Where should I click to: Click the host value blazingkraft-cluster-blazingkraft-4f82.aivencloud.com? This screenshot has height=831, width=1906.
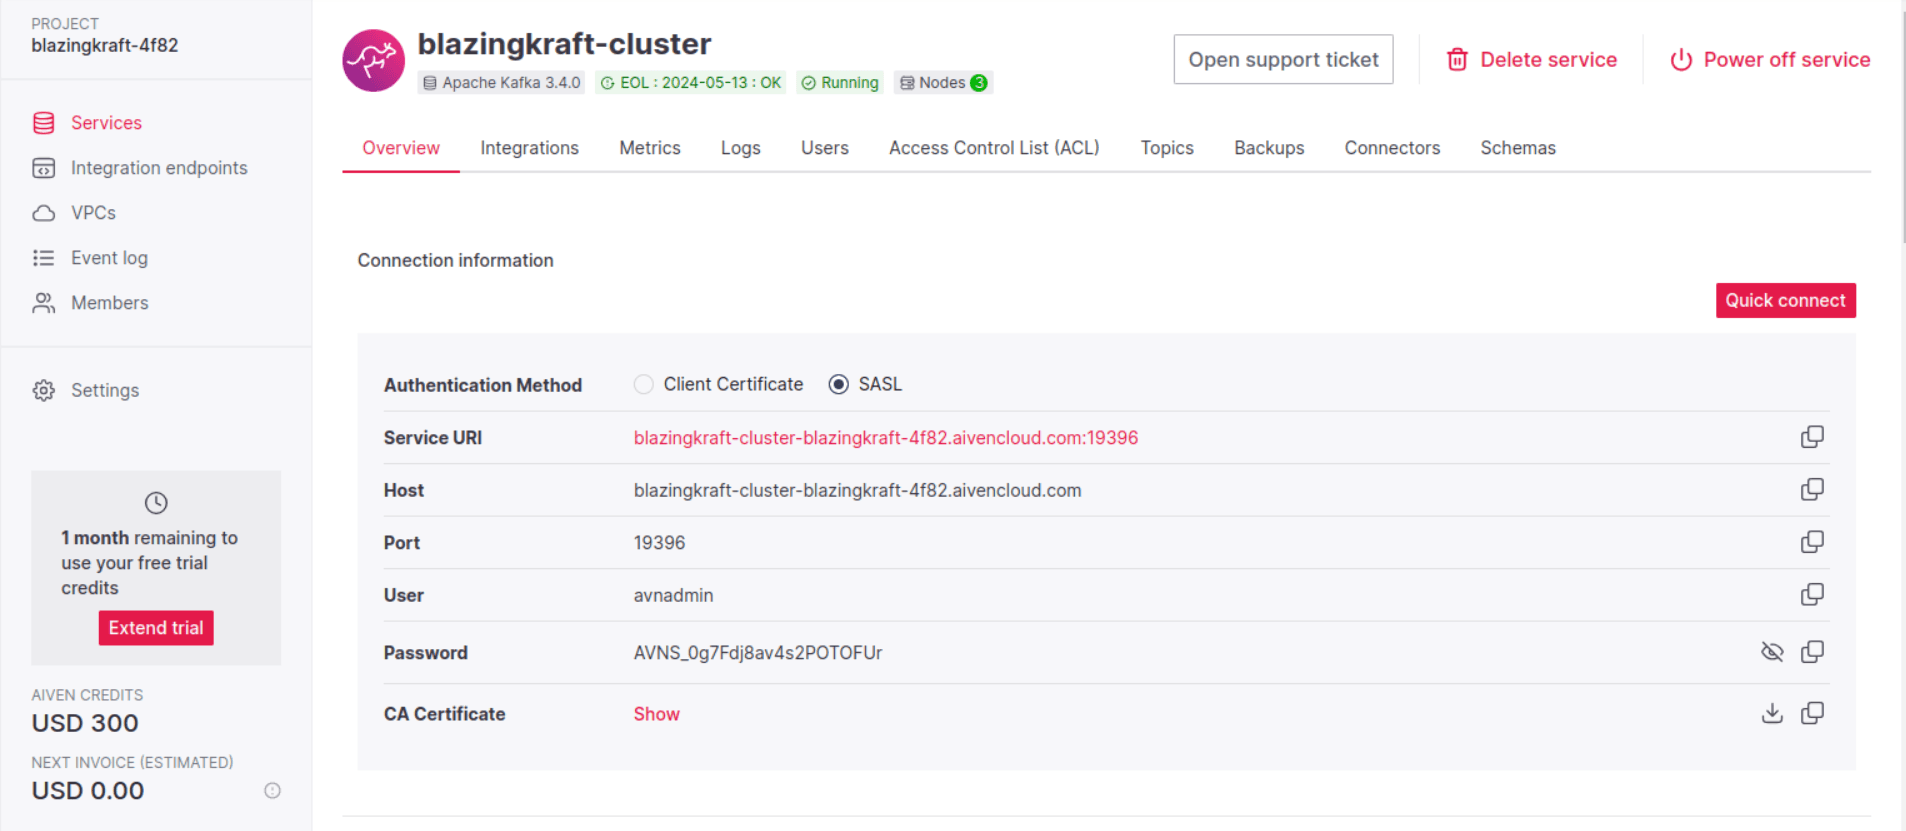[857, 490]
